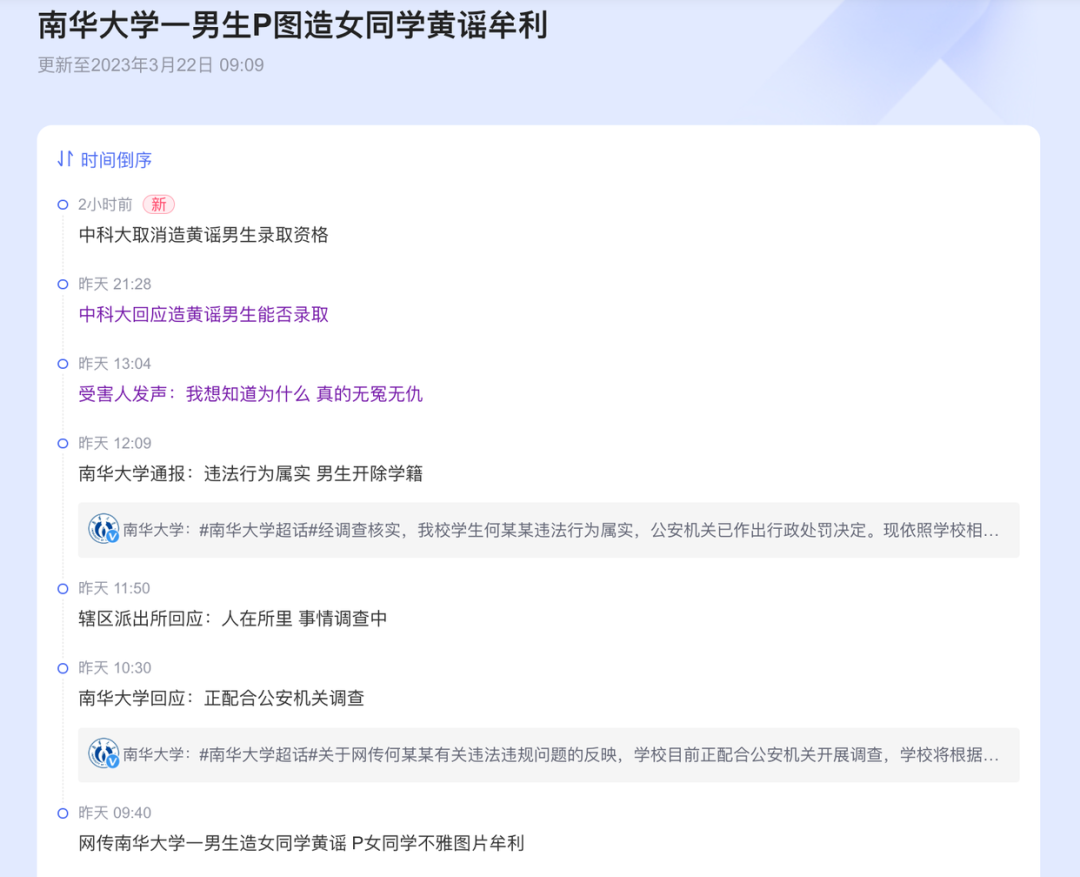1080x877 pixels.
Task: Click the 更新至2023年3月22日 09:09 timestamp
Action: coord(151,65)
